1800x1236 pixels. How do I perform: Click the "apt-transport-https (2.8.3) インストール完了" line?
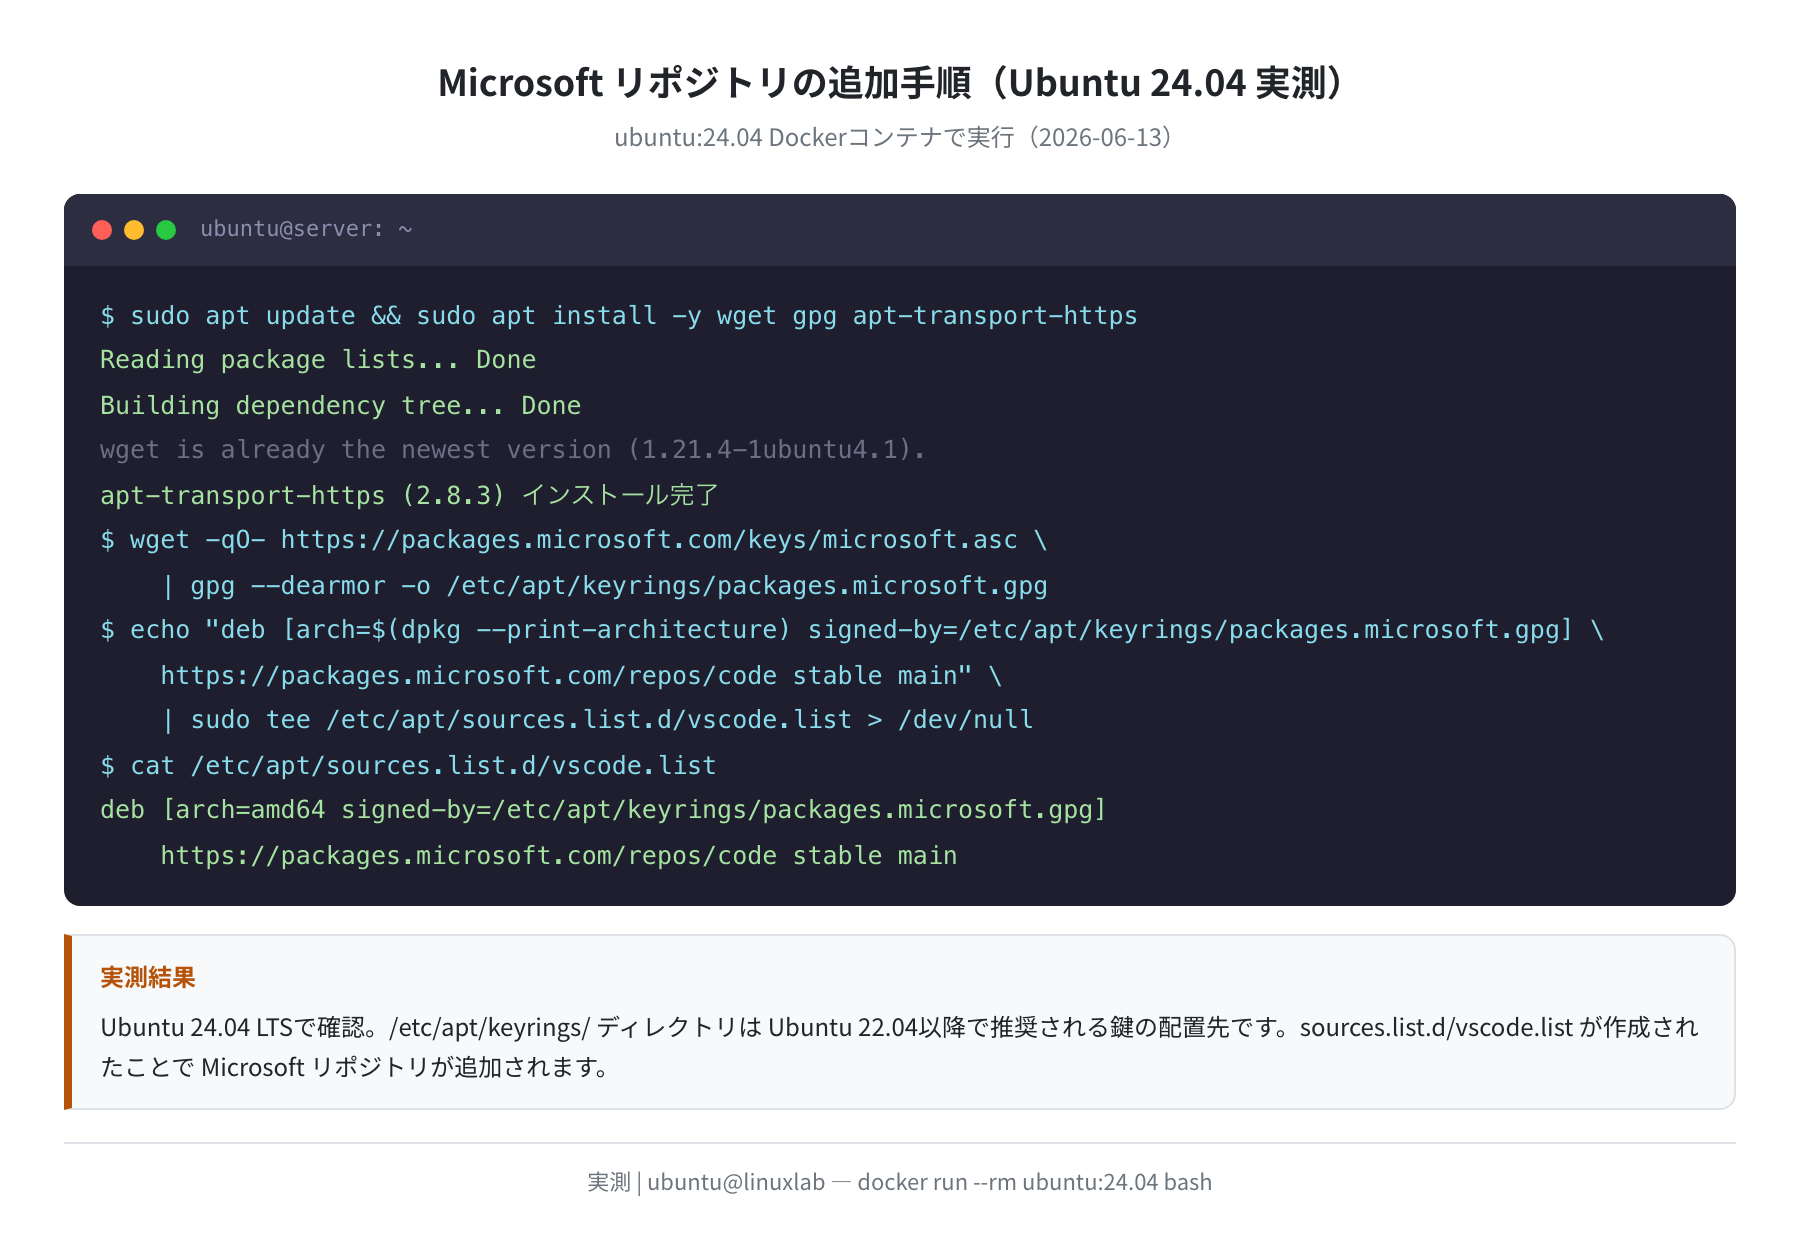pos(409,496)
